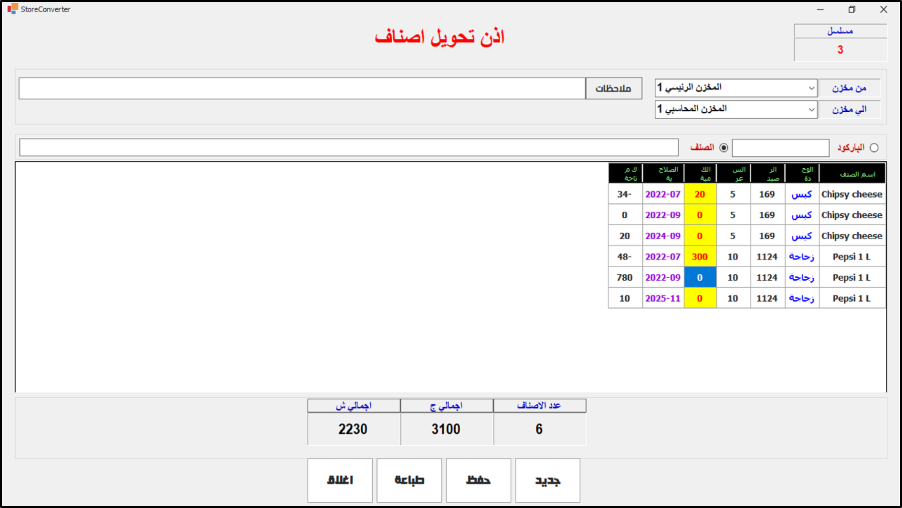The image size is (902, 508).
Task: Click the StoreConverter app icon in title bar
Action: (x=12, y=9)
